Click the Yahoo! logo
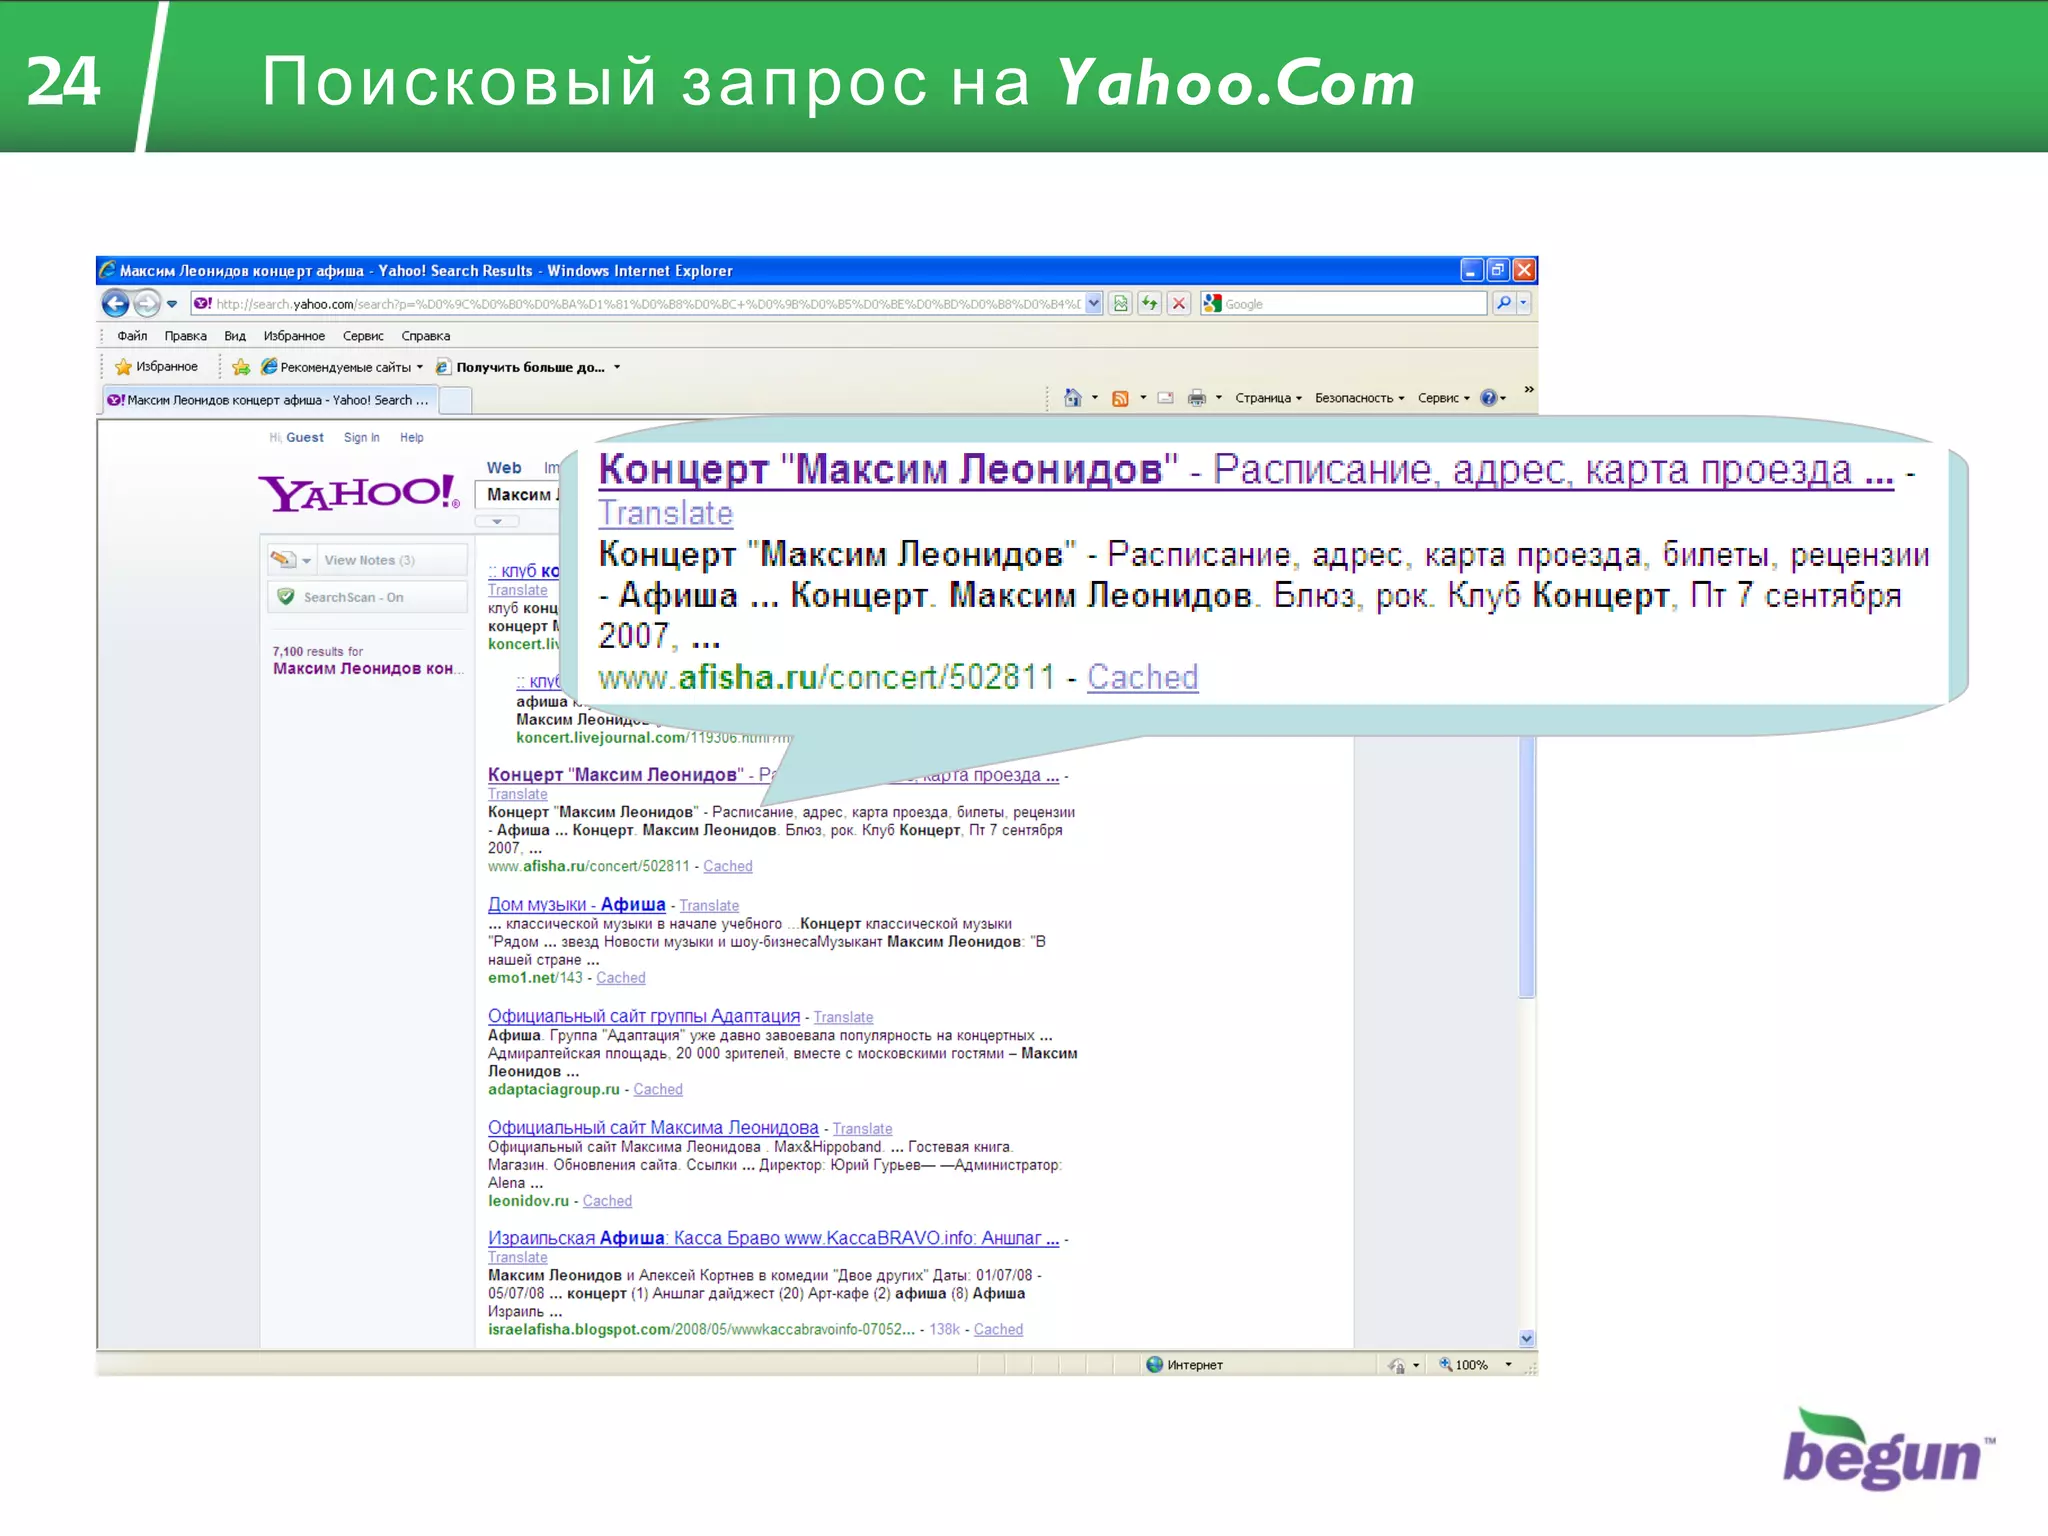 tap(358, 492)
